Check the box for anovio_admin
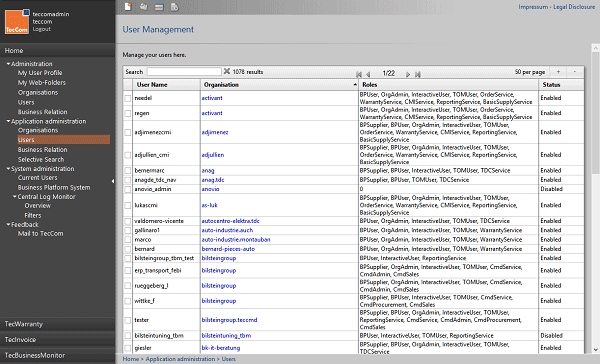The image size is (600, 364). pyautogui.click(x=128, y=189)
